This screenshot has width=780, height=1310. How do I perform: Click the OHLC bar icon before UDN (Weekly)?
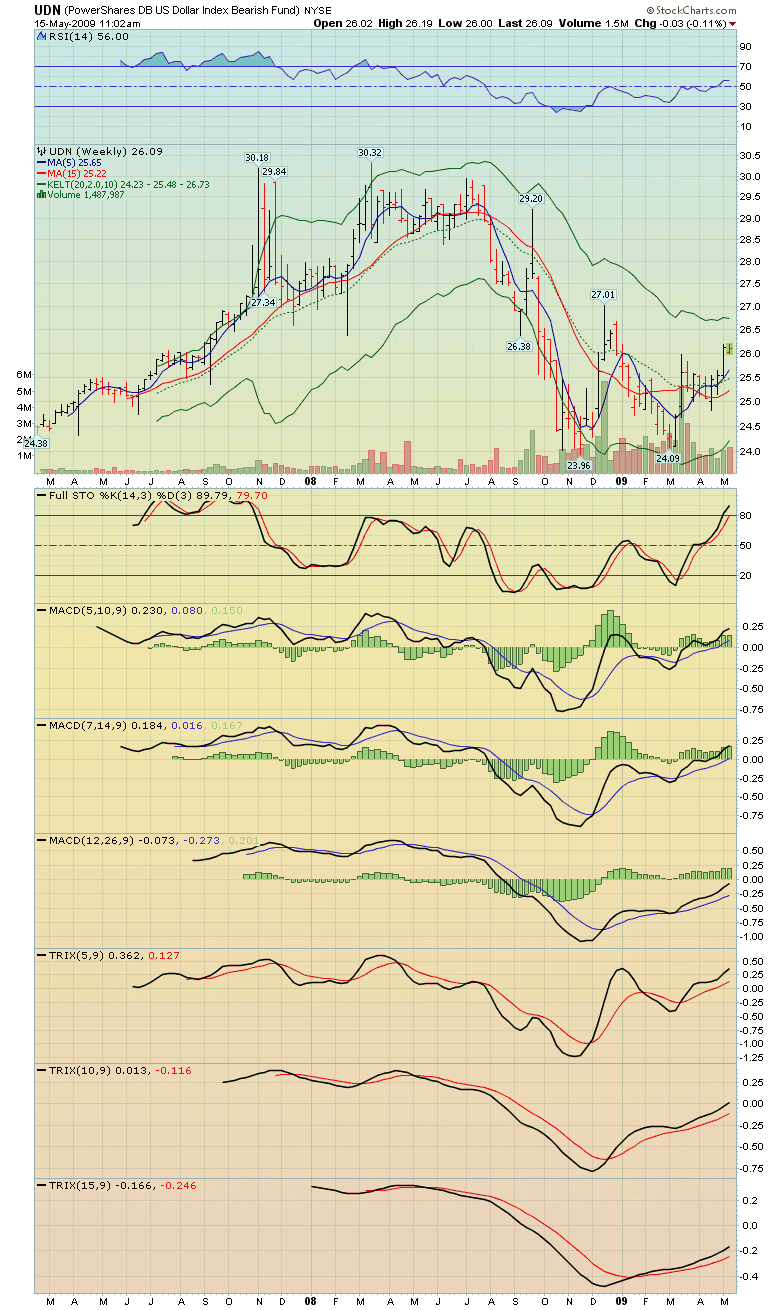coord(41,151)
